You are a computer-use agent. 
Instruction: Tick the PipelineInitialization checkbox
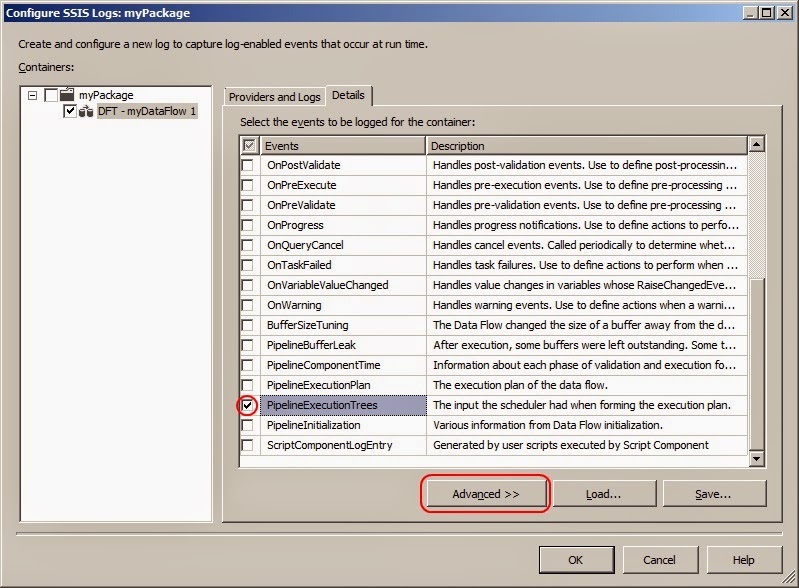[x=247, y=425]
